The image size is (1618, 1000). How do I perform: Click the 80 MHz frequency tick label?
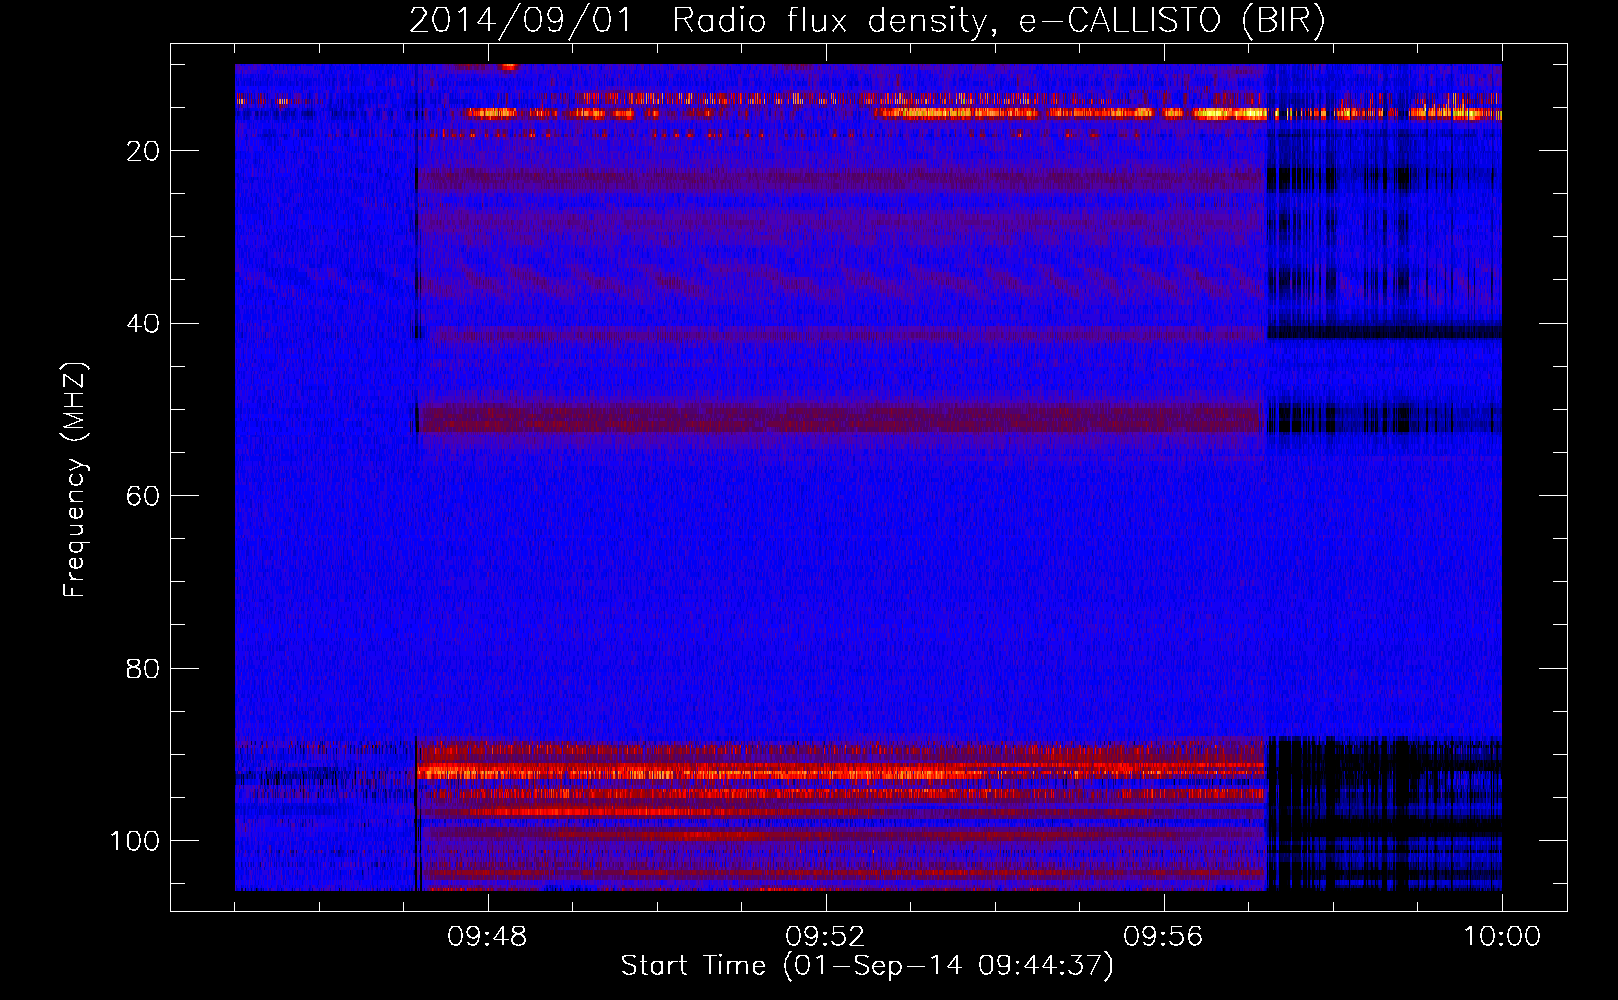(x=143, y=669)
